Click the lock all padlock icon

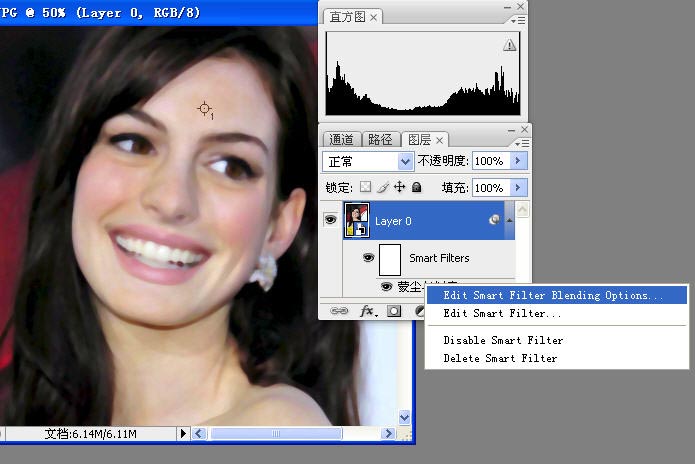[x=416, y=187]
